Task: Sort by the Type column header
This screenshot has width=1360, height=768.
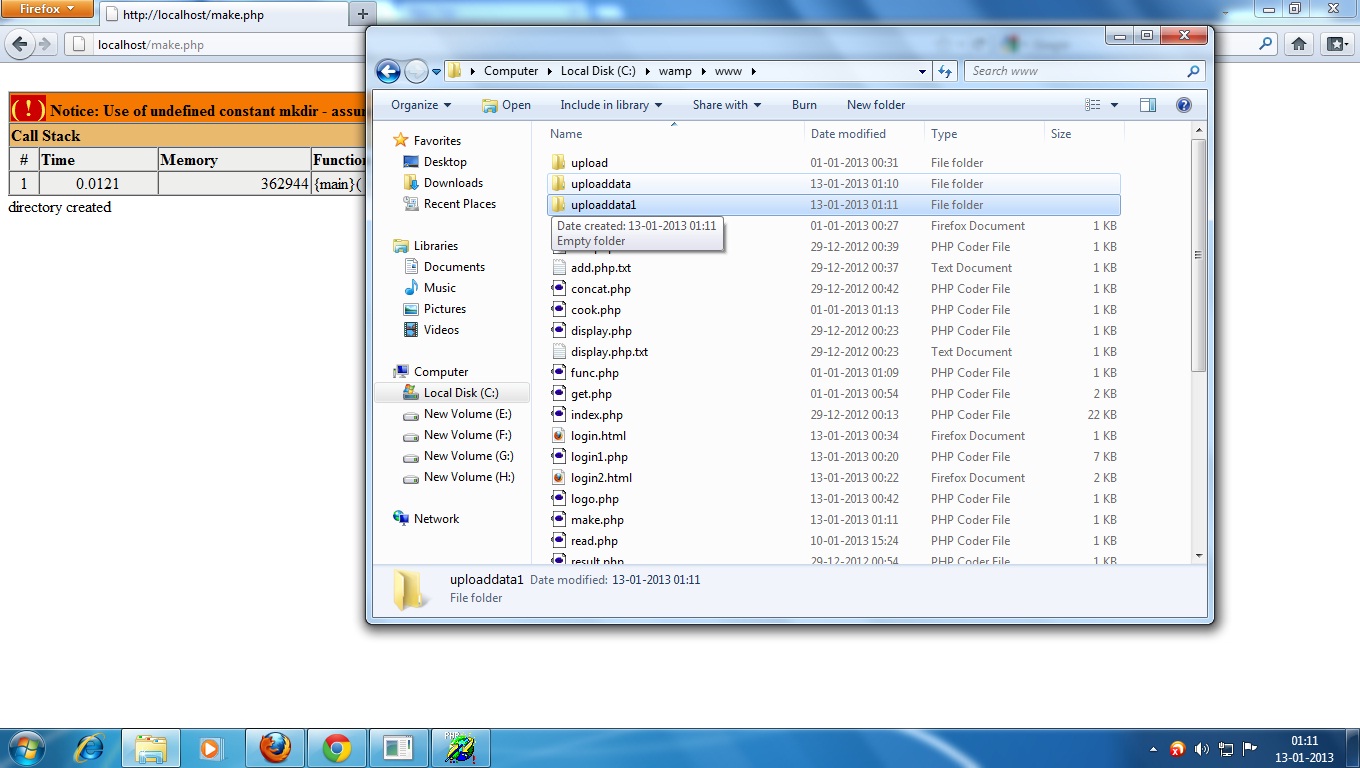Action: coord(944,134)
